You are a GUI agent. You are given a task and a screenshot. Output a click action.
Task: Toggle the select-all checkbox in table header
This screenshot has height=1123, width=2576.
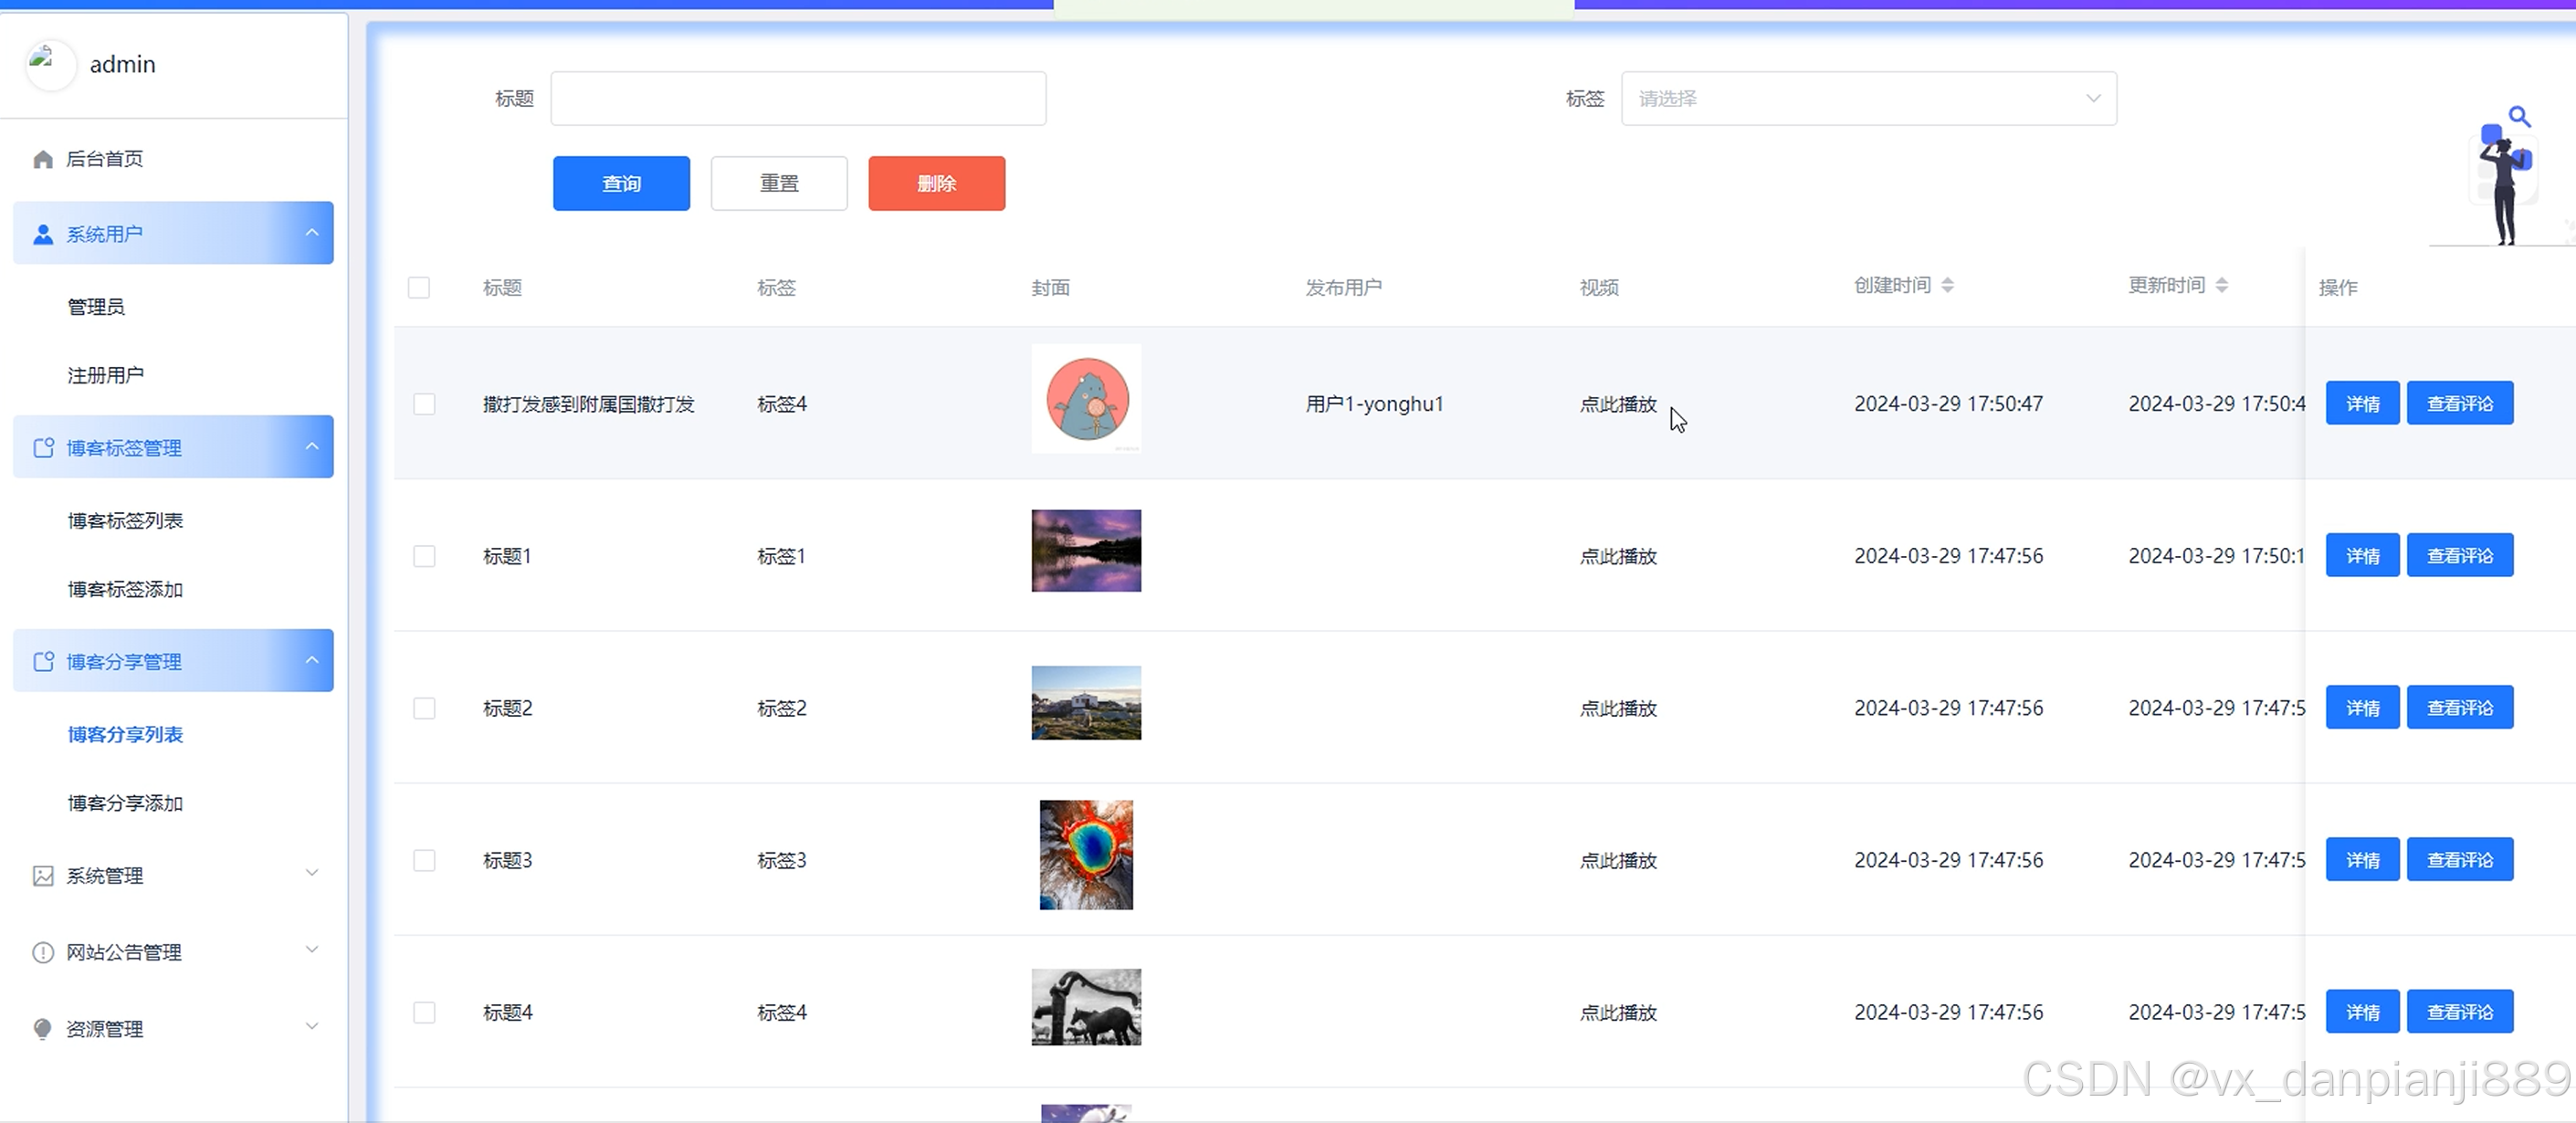[x=419, y=288]
